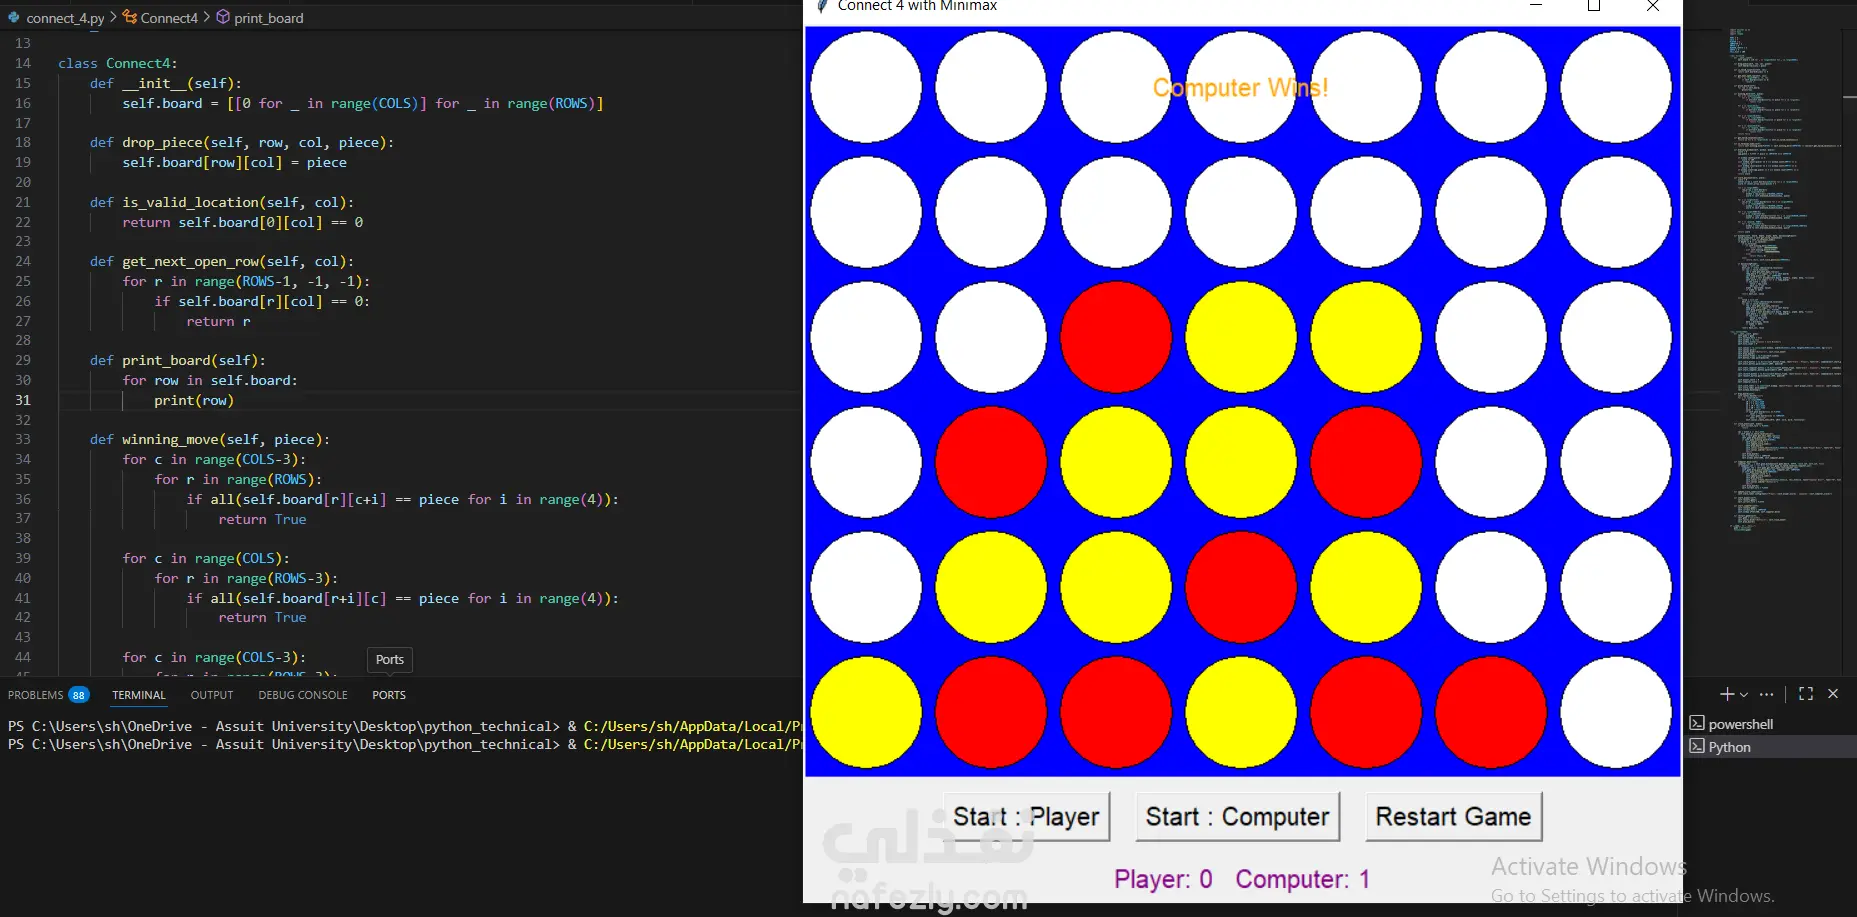Click the print_board method icon in the breadcrumb

pos(223,18)
